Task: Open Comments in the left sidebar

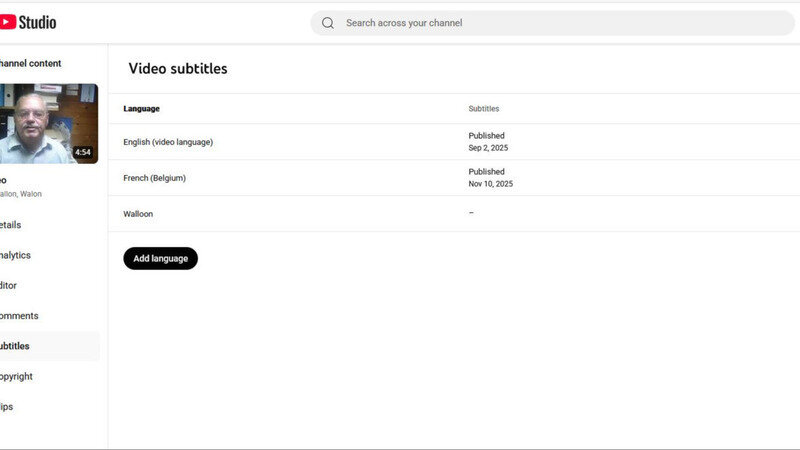Action: [x=18, y=316]
